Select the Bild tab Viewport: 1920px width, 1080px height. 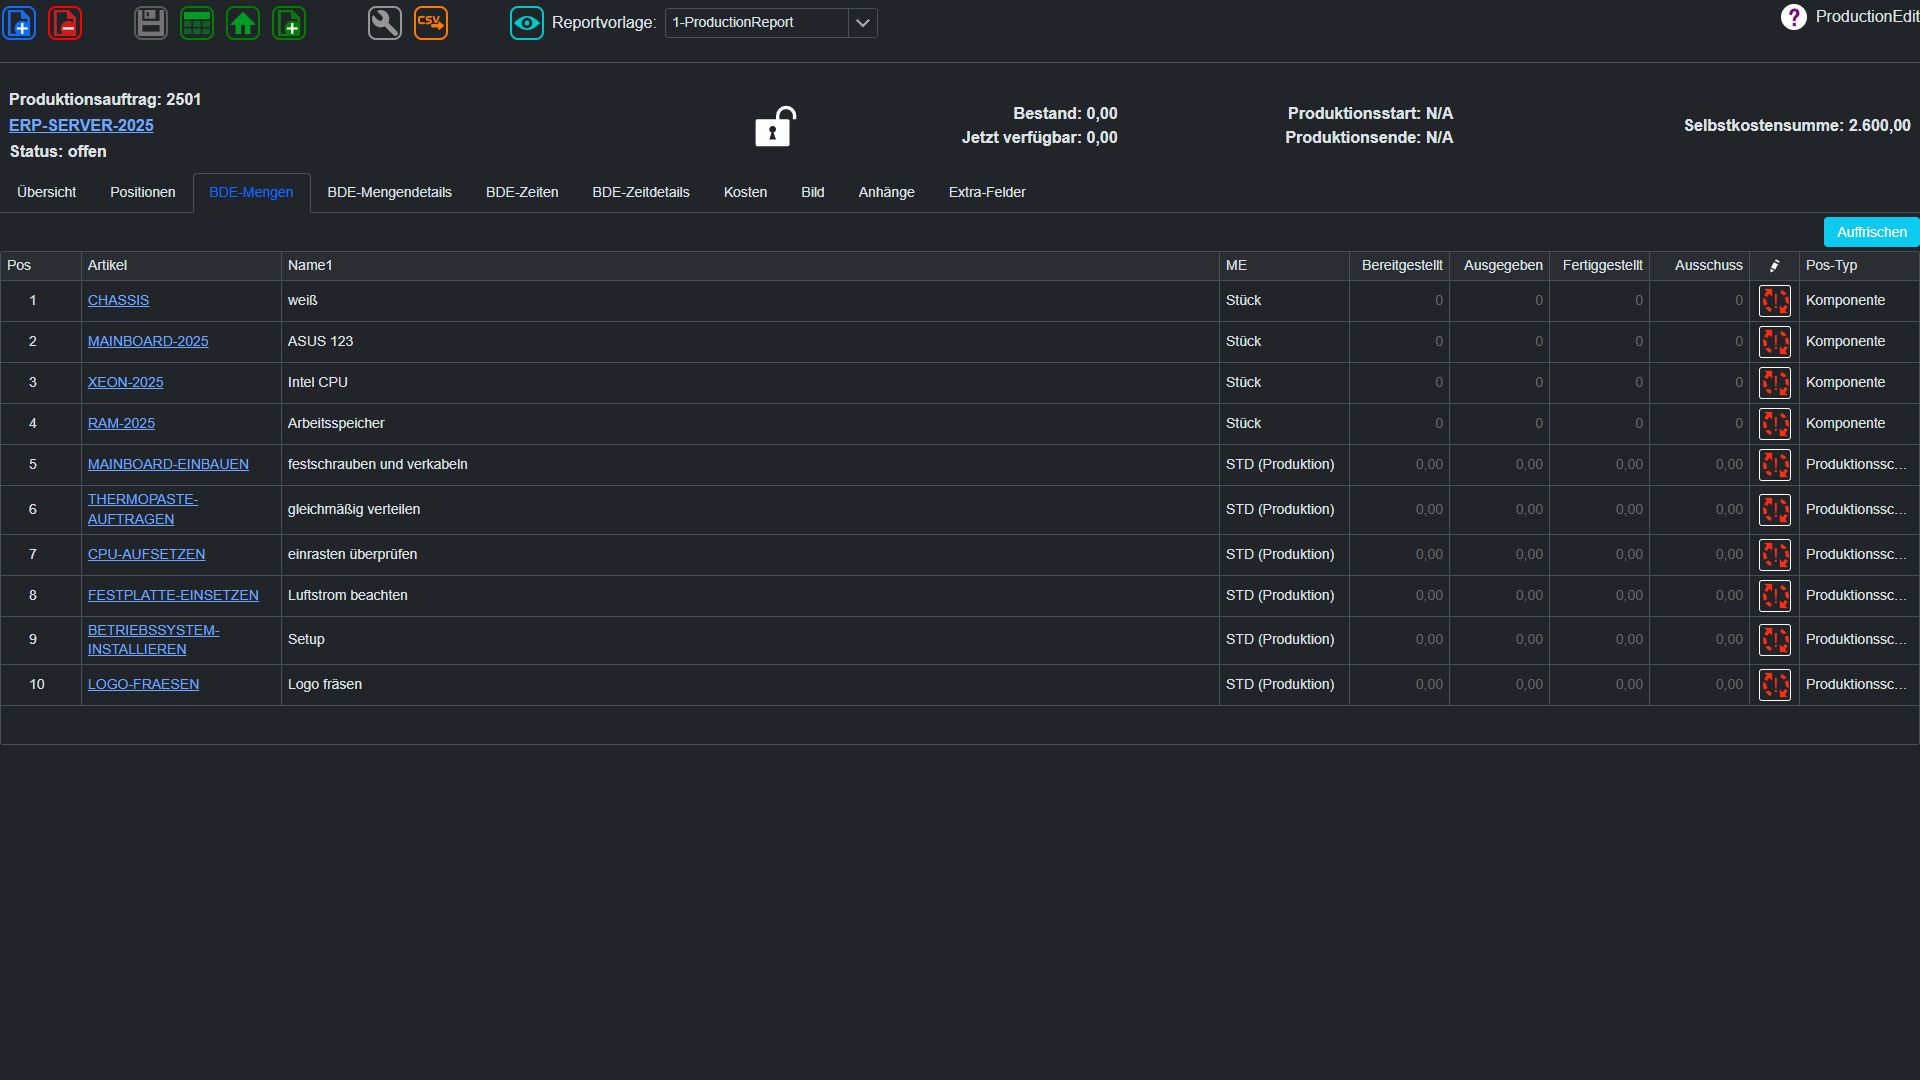click(x=812, y=192)
